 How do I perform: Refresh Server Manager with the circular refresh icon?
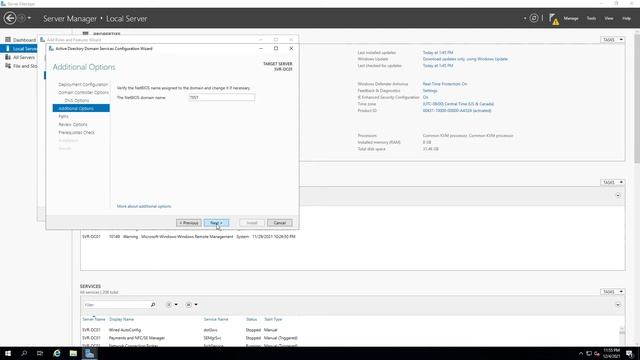click(x=533, y=18)
